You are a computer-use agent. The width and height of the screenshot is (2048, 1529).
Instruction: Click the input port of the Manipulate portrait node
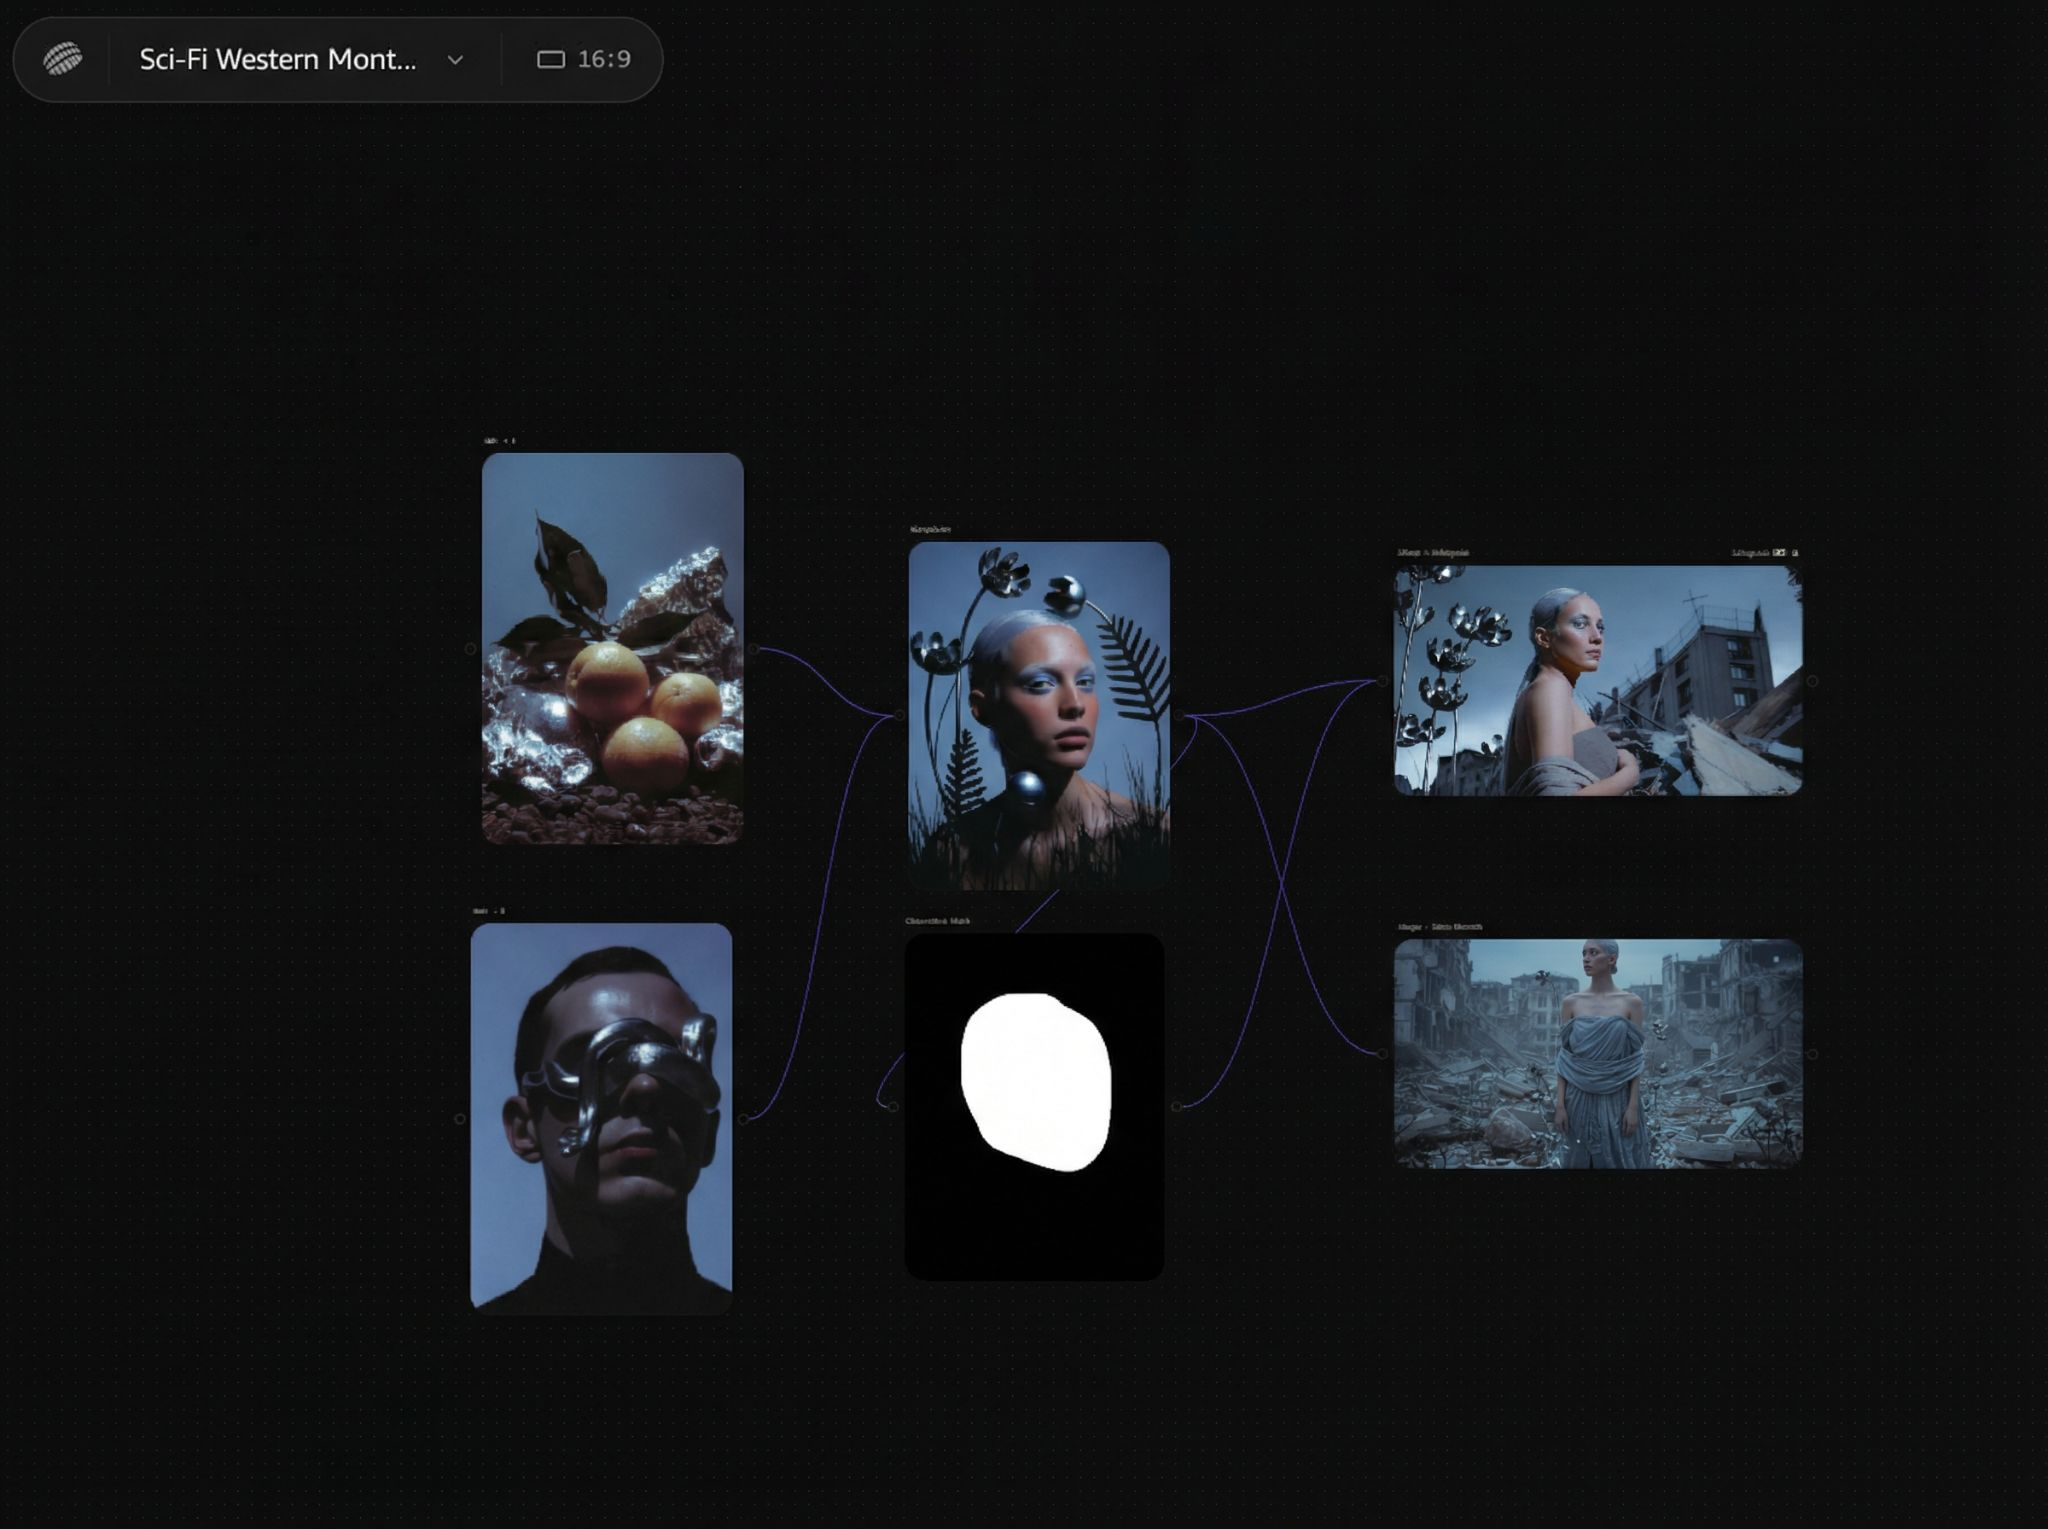(x=899, y=714)
